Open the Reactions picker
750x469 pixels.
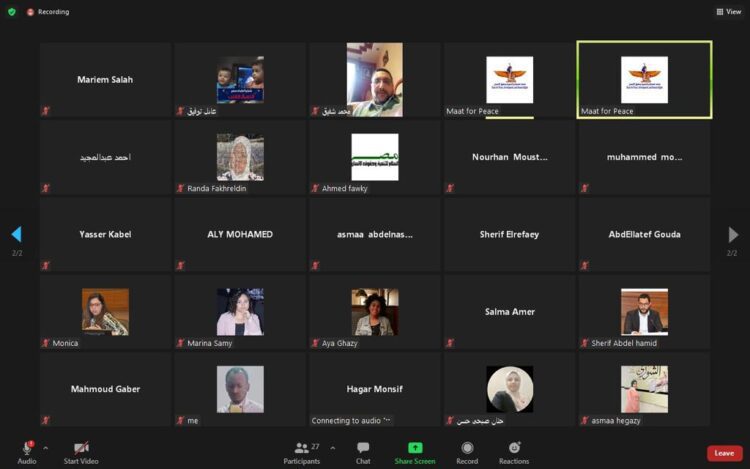pyautogui.click(x=514, y=452)
